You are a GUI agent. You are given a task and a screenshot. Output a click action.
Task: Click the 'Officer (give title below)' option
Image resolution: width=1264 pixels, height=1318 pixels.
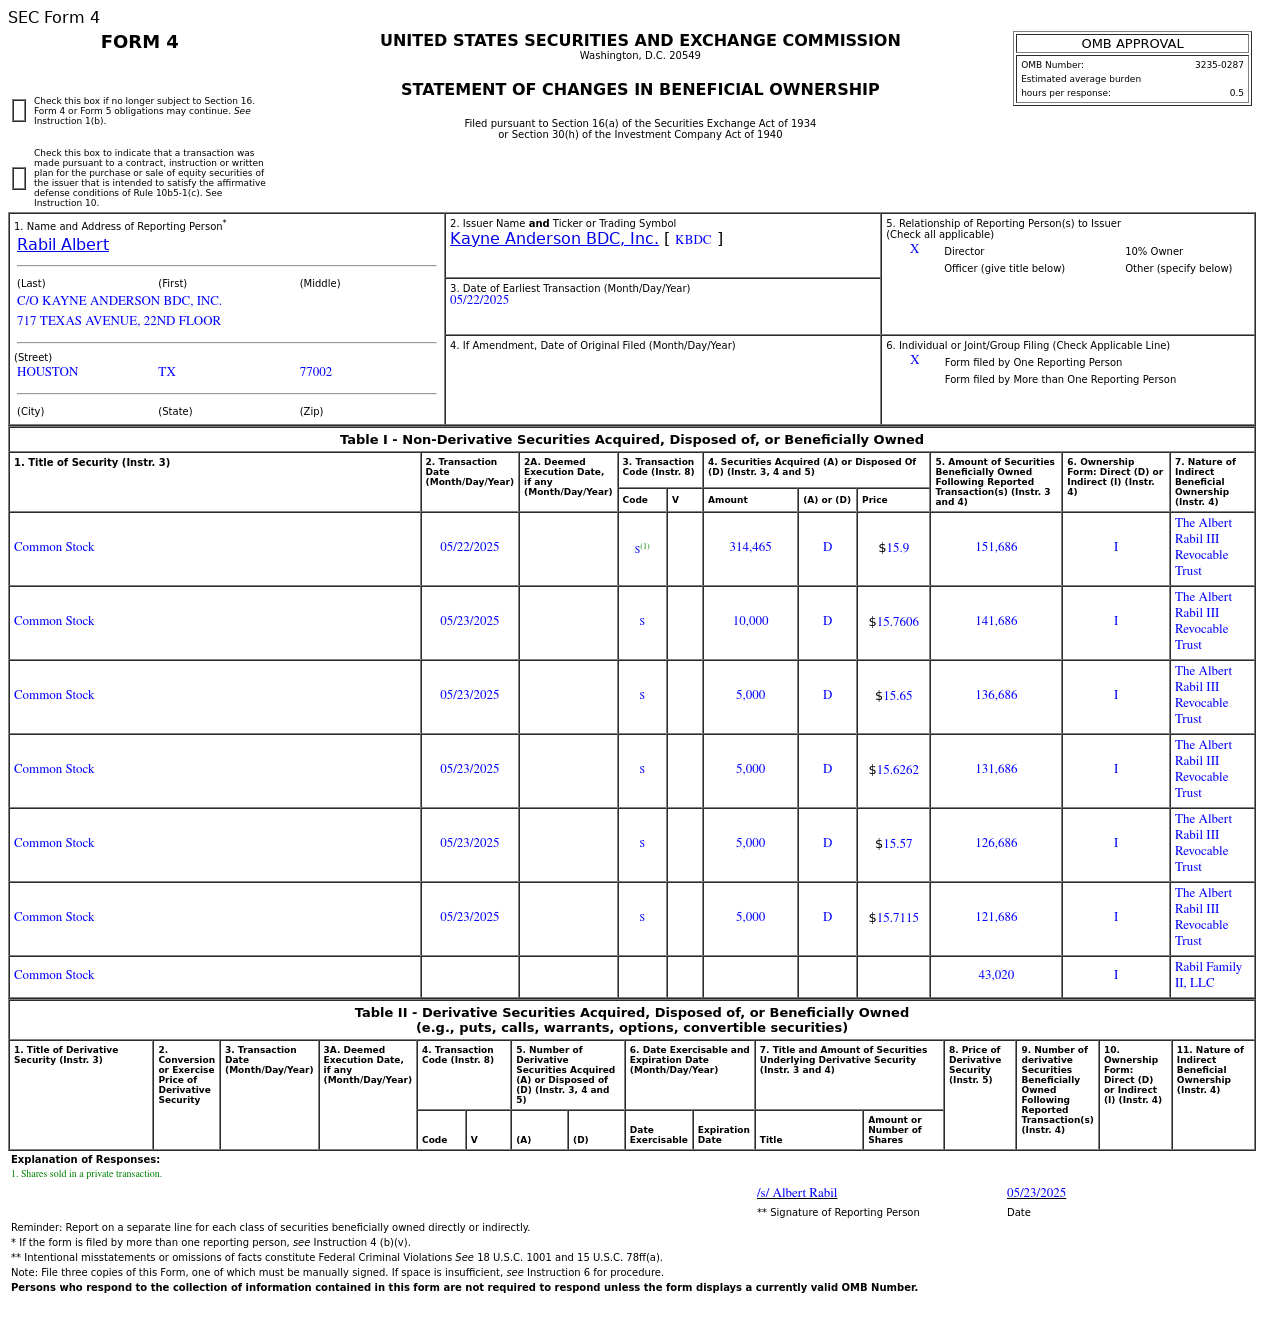(x=1004, y=269)
